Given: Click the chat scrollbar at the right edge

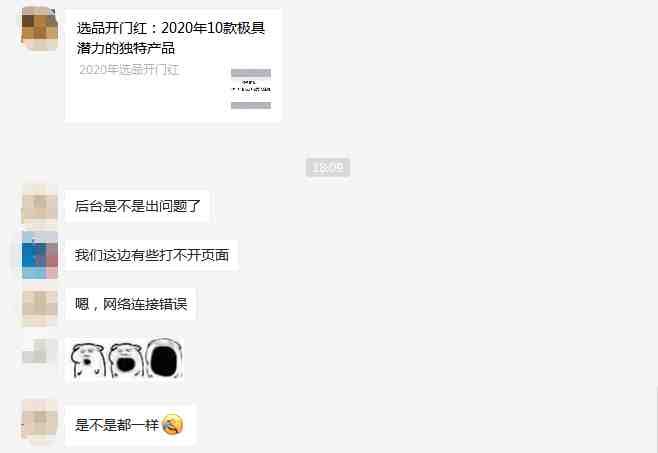Looking at the screenshot, I should coord(656,420).
